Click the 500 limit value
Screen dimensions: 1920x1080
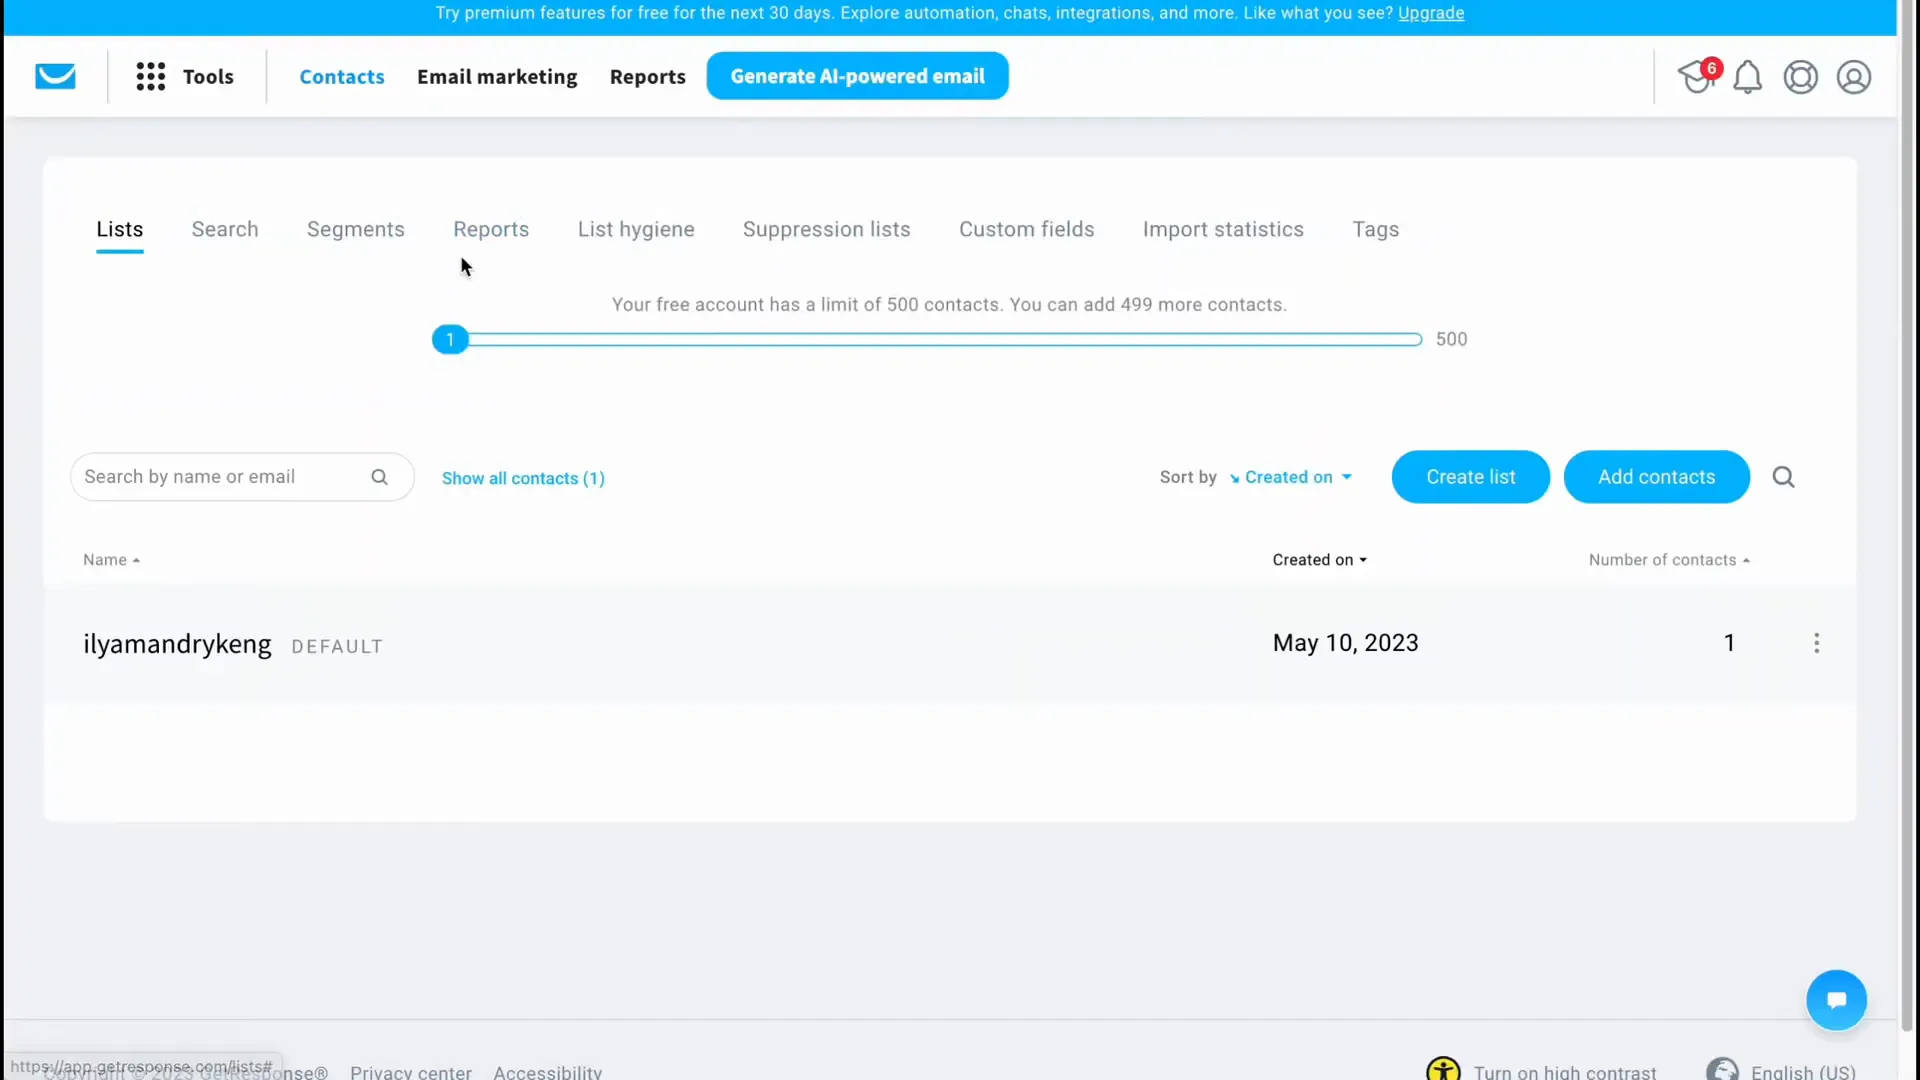[1451, 340]
